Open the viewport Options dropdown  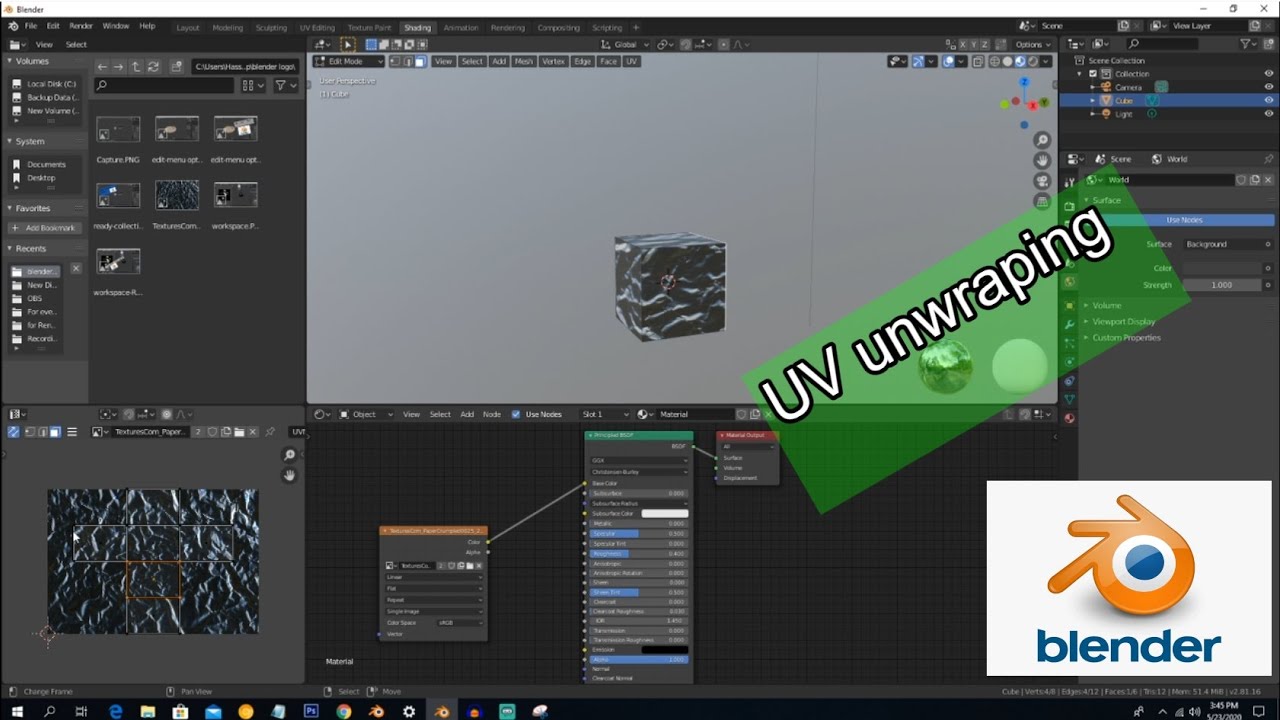[1033, 45]
